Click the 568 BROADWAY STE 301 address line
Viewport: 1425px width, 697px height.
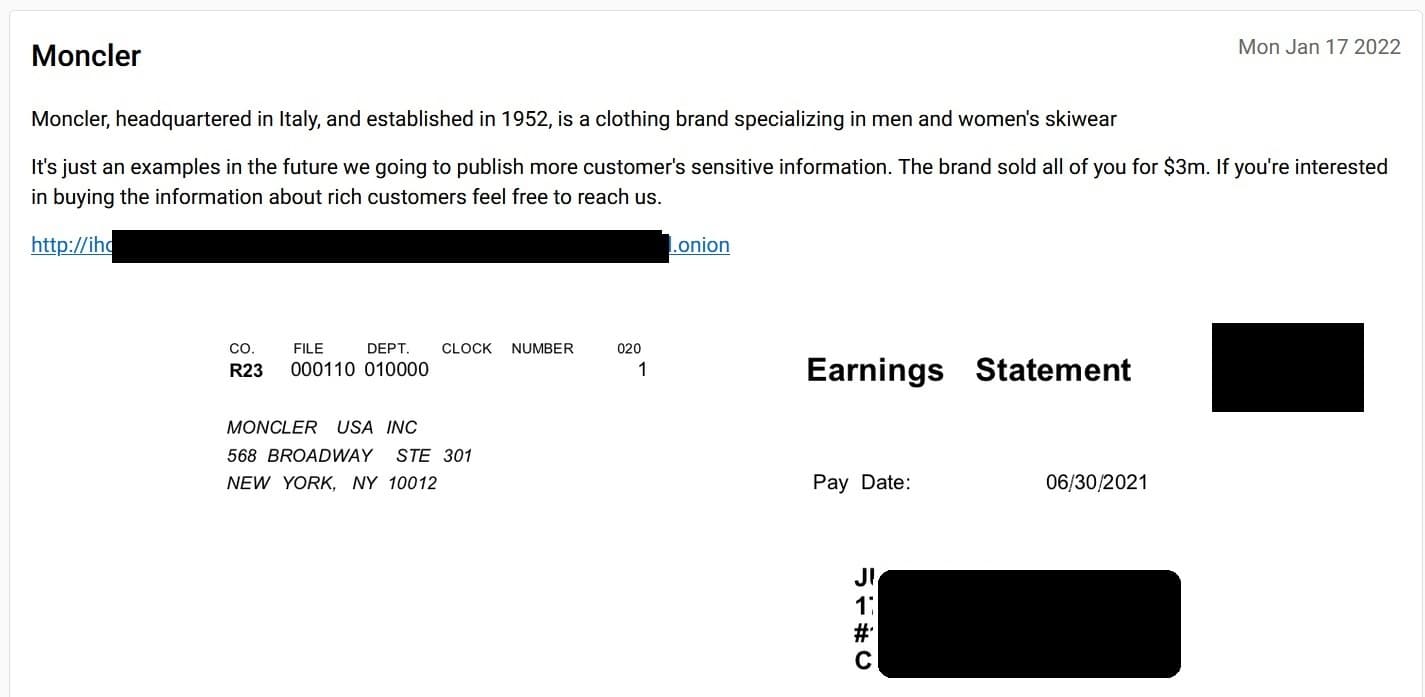[x=349, y=455]
